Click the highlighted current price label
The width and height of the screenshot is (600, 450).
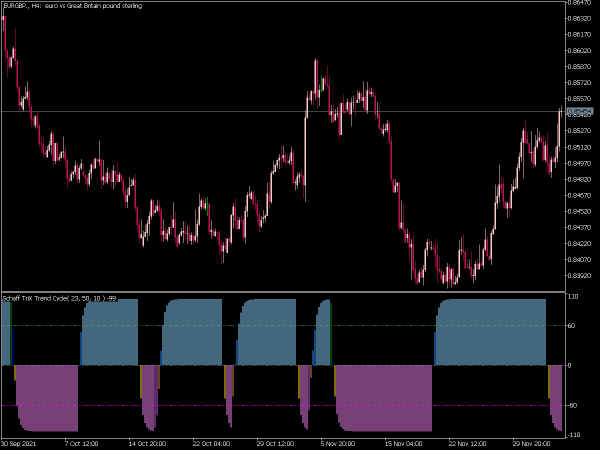(580, 111)
